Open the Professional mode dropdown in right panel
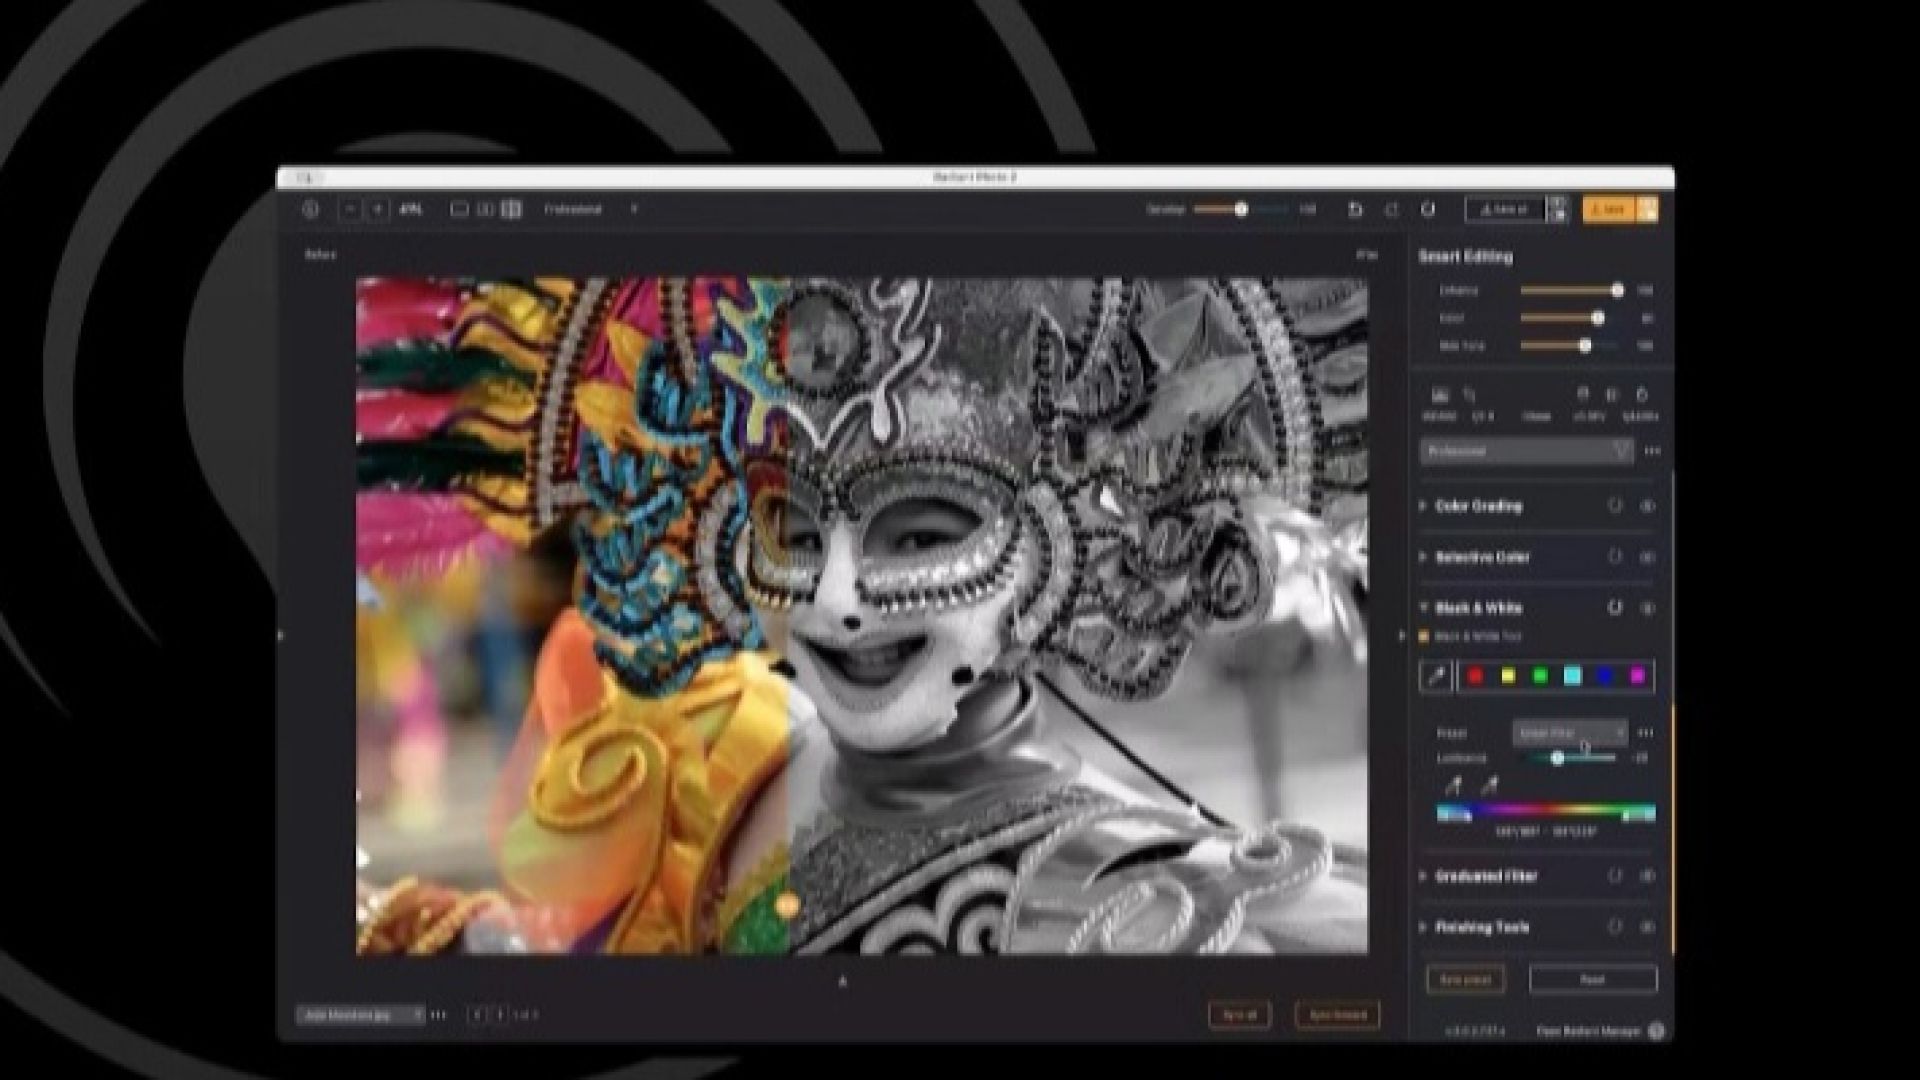The height and width of the screenshot is (1080, 1920). point(1526,451)
